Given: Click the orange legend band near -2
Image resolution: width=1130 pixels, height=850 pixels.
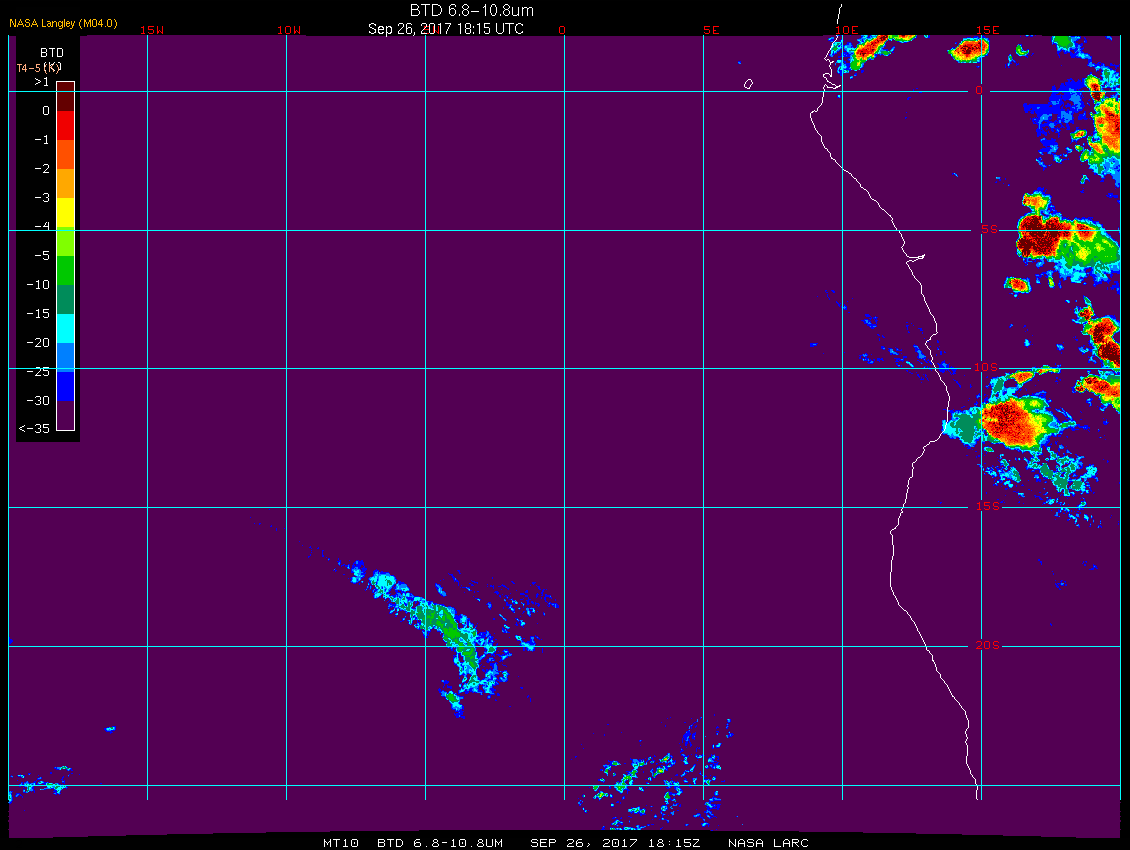Looking at the screenshot, I should click(x=66, y=183).
